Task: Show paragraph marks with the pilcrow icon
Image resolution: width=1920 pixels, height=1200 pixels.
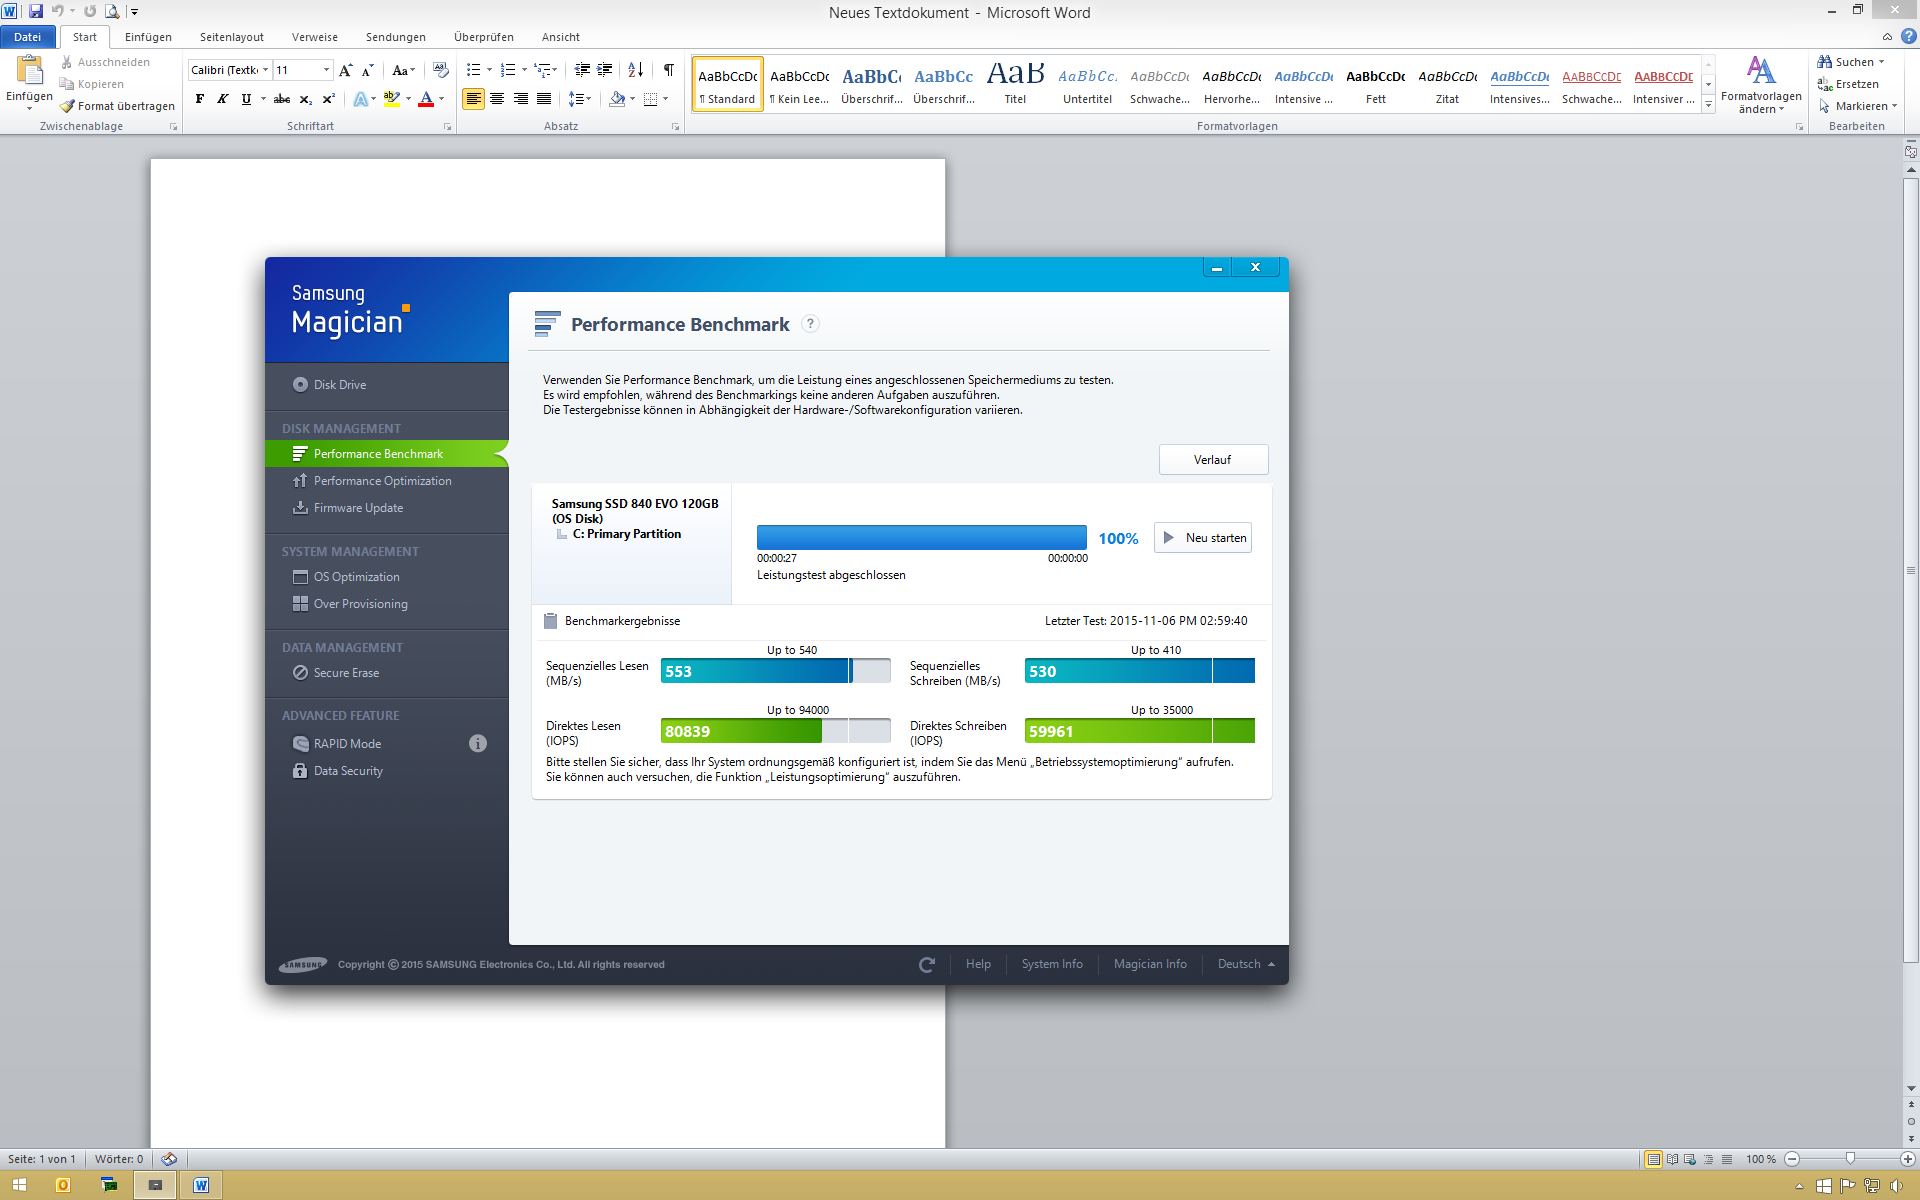Action: [x=668, y=70]
